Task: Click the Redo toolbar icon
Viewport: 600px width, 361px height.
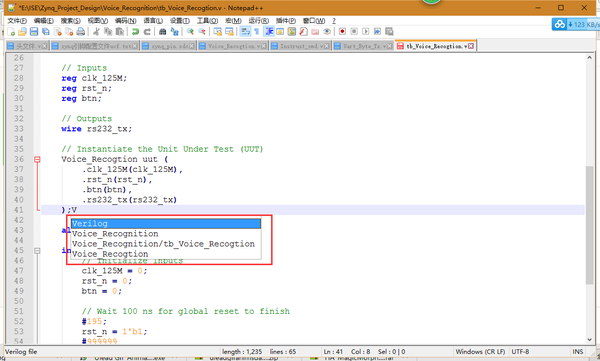Action: click(147, 32)
